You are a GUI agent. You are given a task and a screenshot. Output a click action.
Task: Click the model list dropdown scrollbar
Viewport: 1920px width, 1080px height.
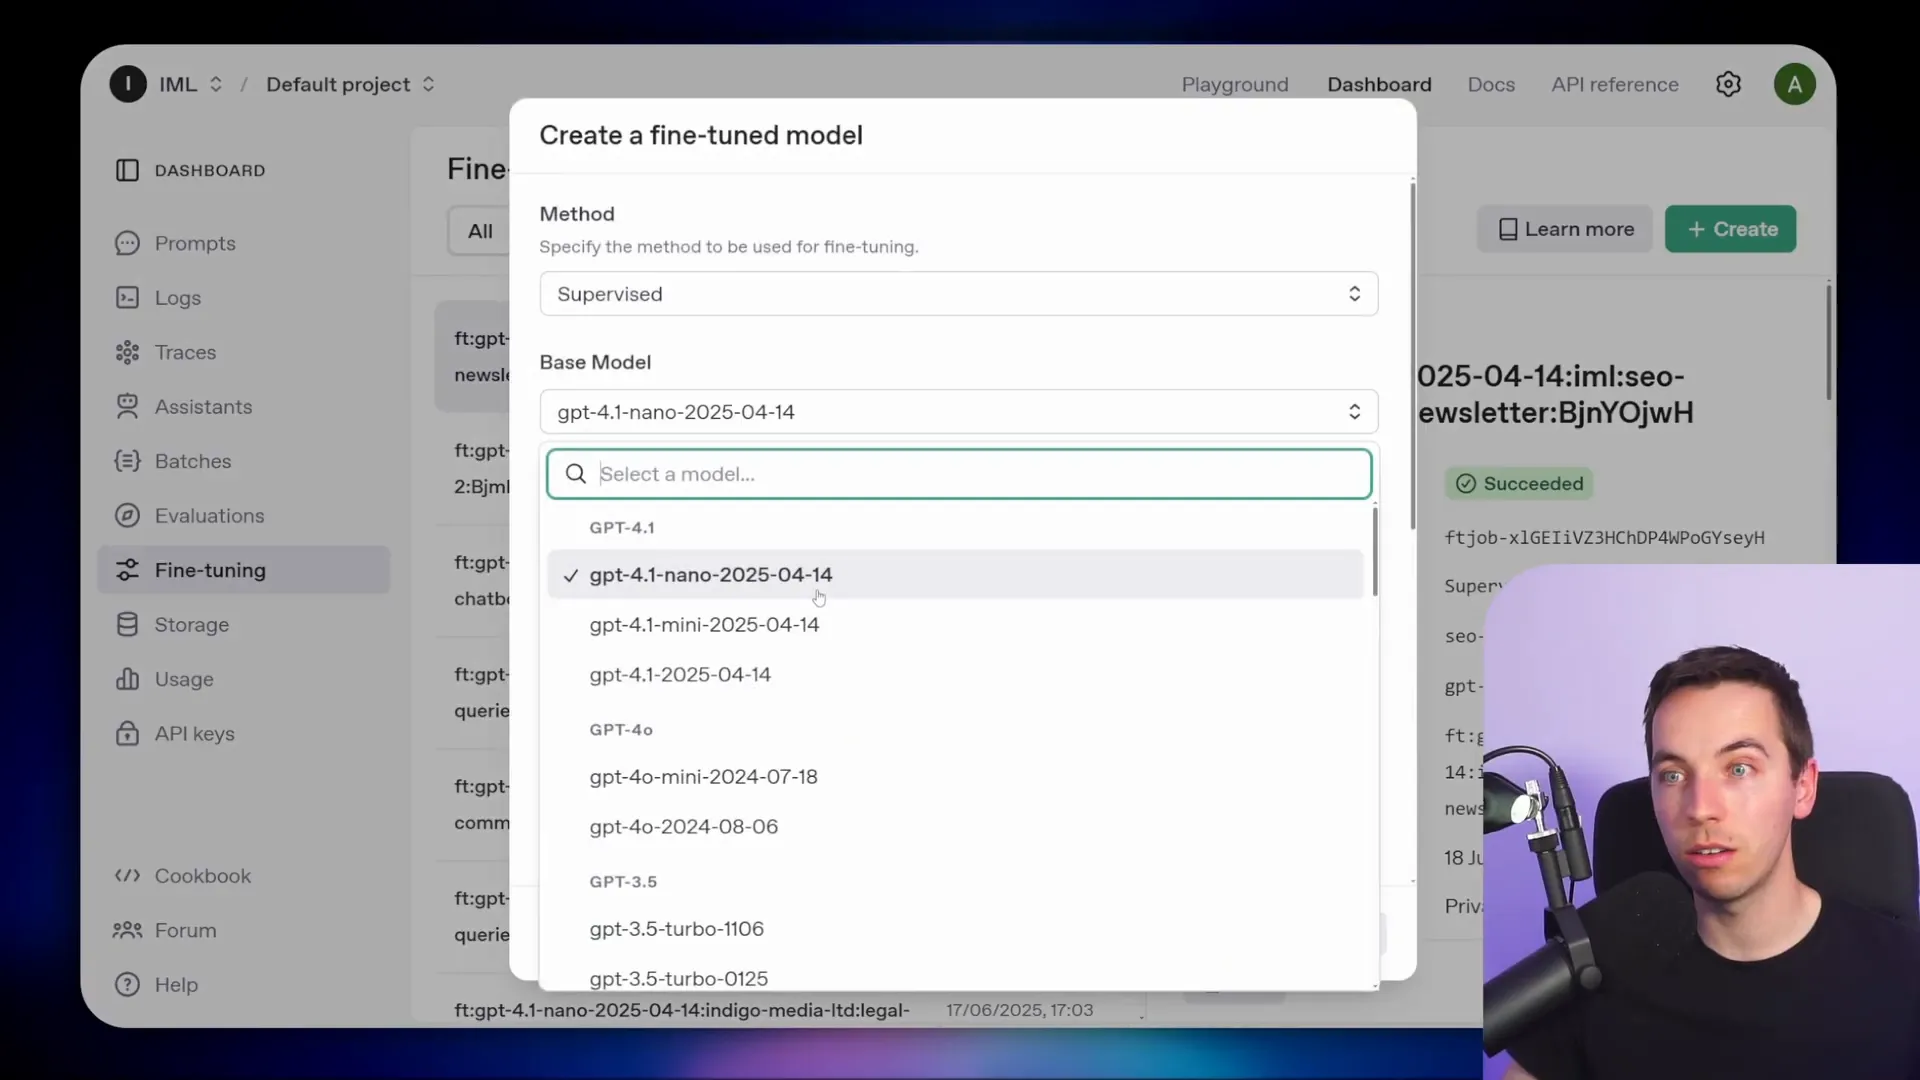tap(1375, 552)
